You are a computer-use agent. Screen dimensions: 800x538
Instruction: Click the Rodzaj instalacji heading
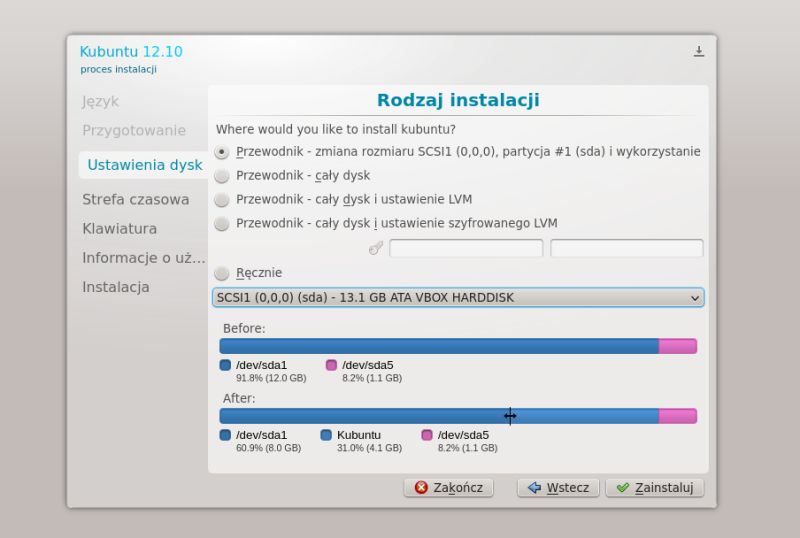458,100
